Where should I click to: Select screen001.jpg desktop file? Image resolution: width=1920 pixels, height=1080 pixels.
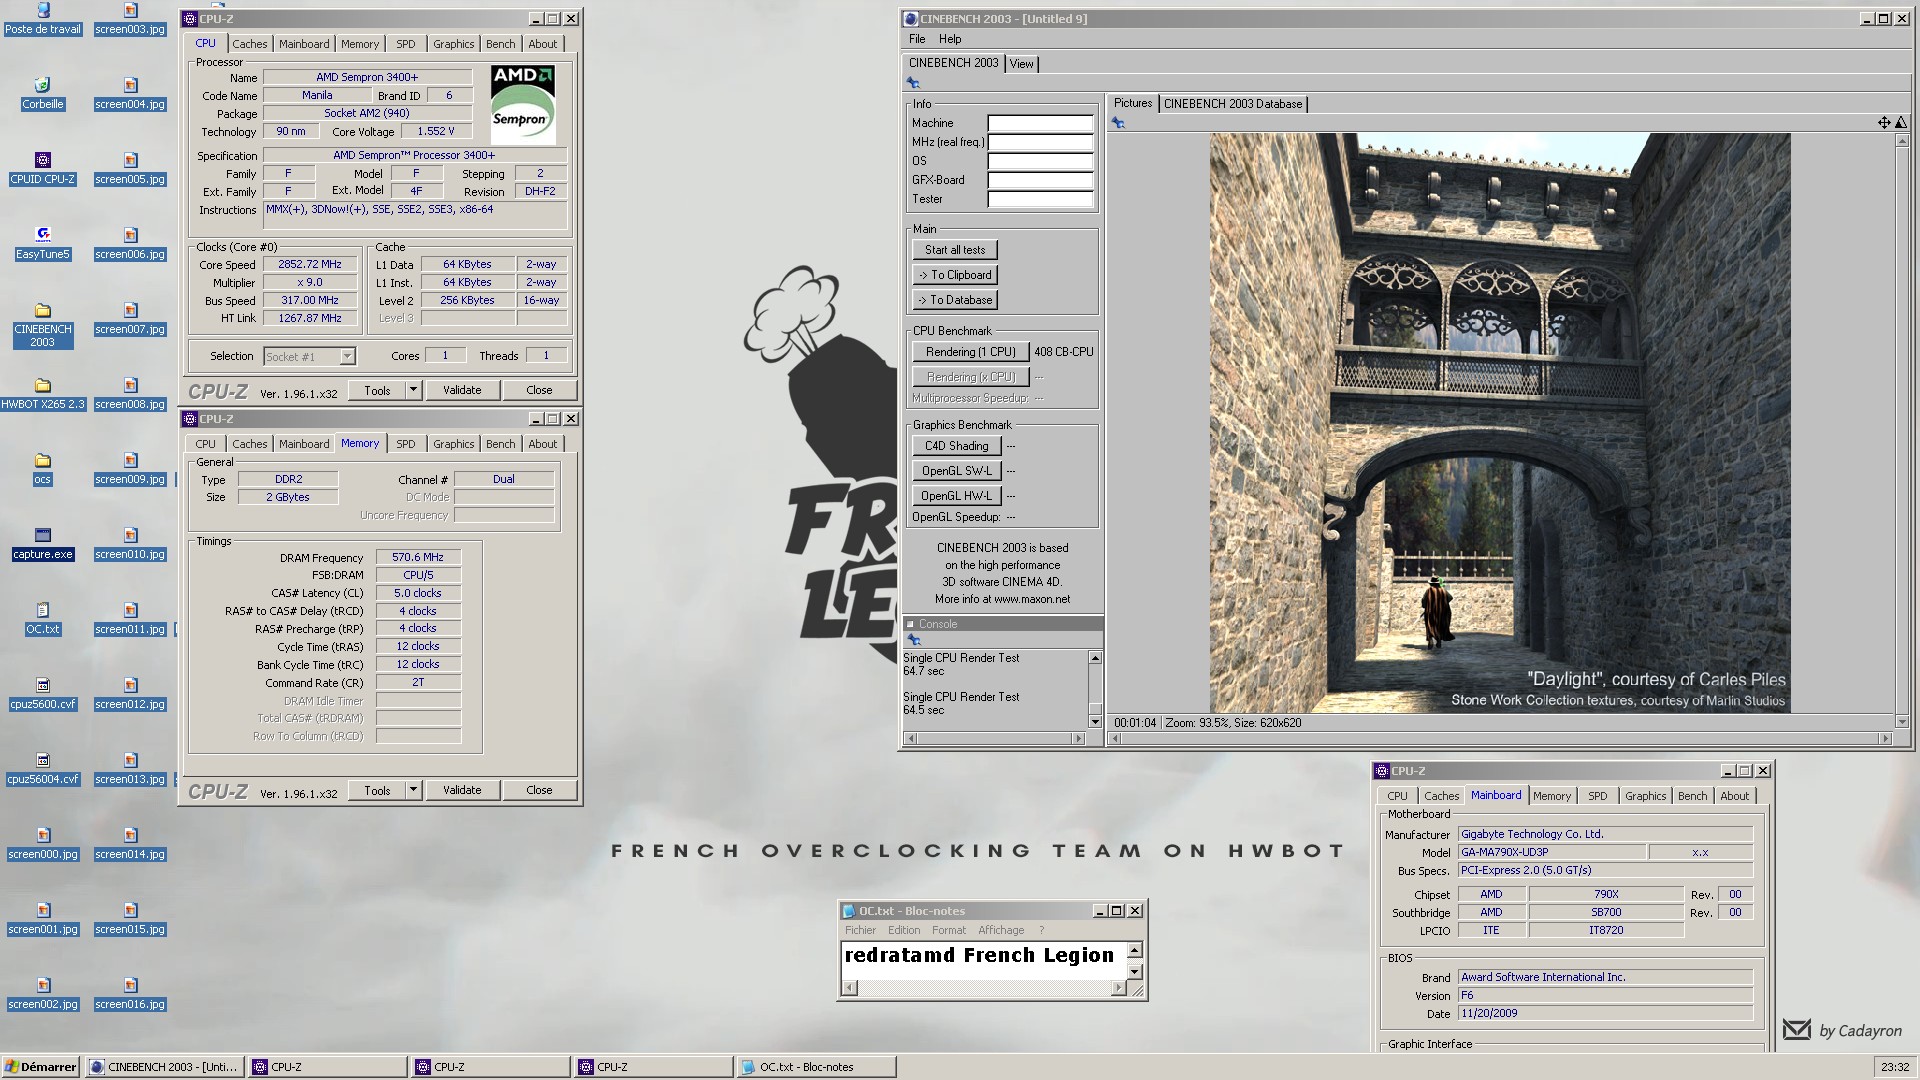tap(43, 919)
